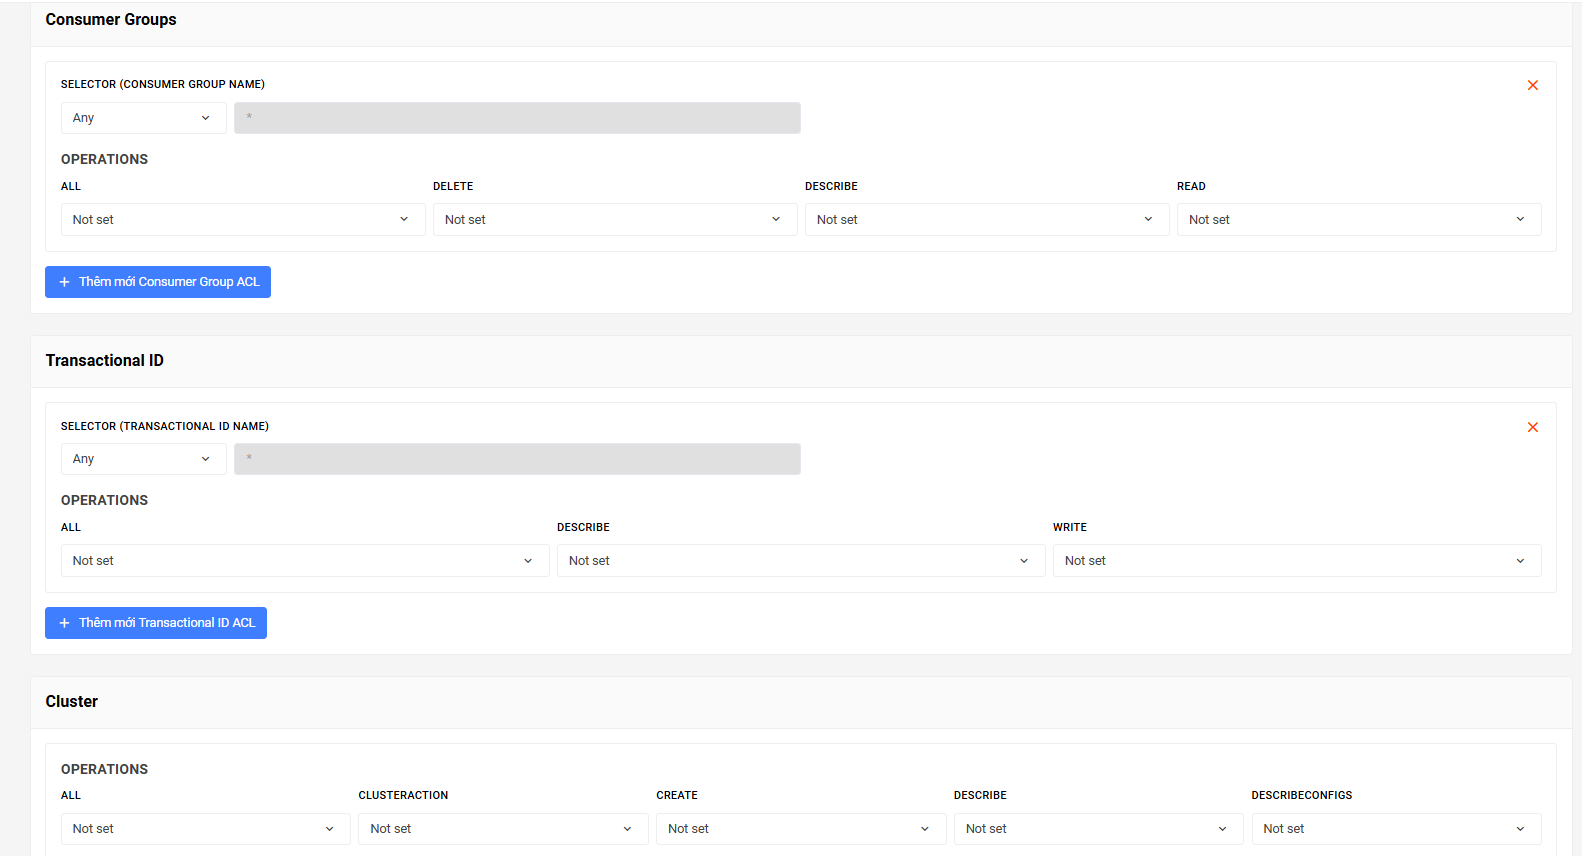Screen dimensions: 1582x856
Task: Open Consumer Groups READ operation dropdown
Action: [1359, 220]
